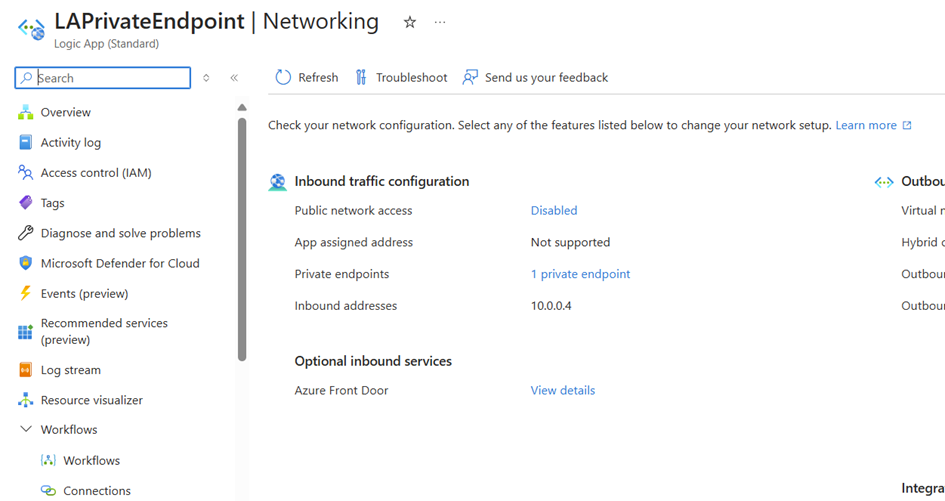
Task: Favorite this resource with the star icon
Action: pos(410,23)
